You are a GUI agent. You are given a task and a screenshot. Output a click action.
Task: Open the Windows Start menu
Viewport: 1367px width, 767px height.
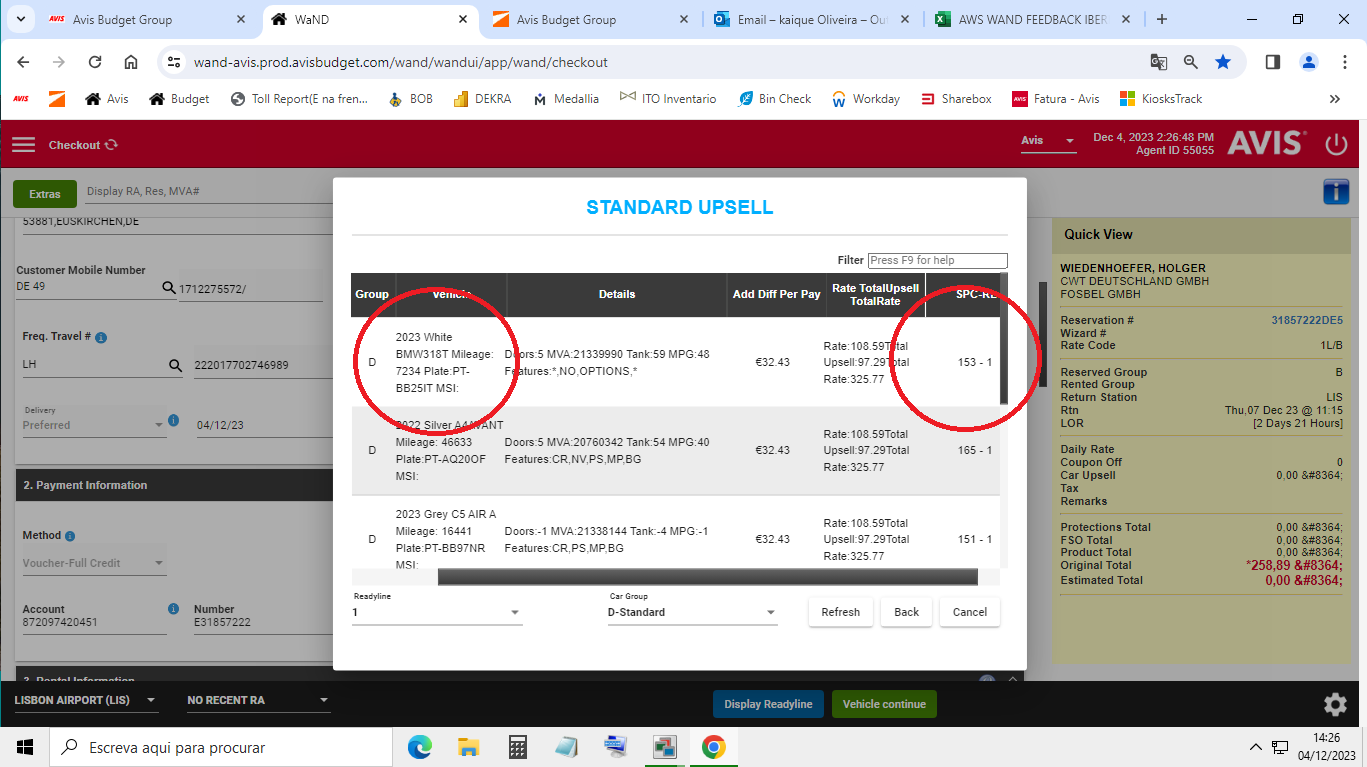(x=24, y=747)
